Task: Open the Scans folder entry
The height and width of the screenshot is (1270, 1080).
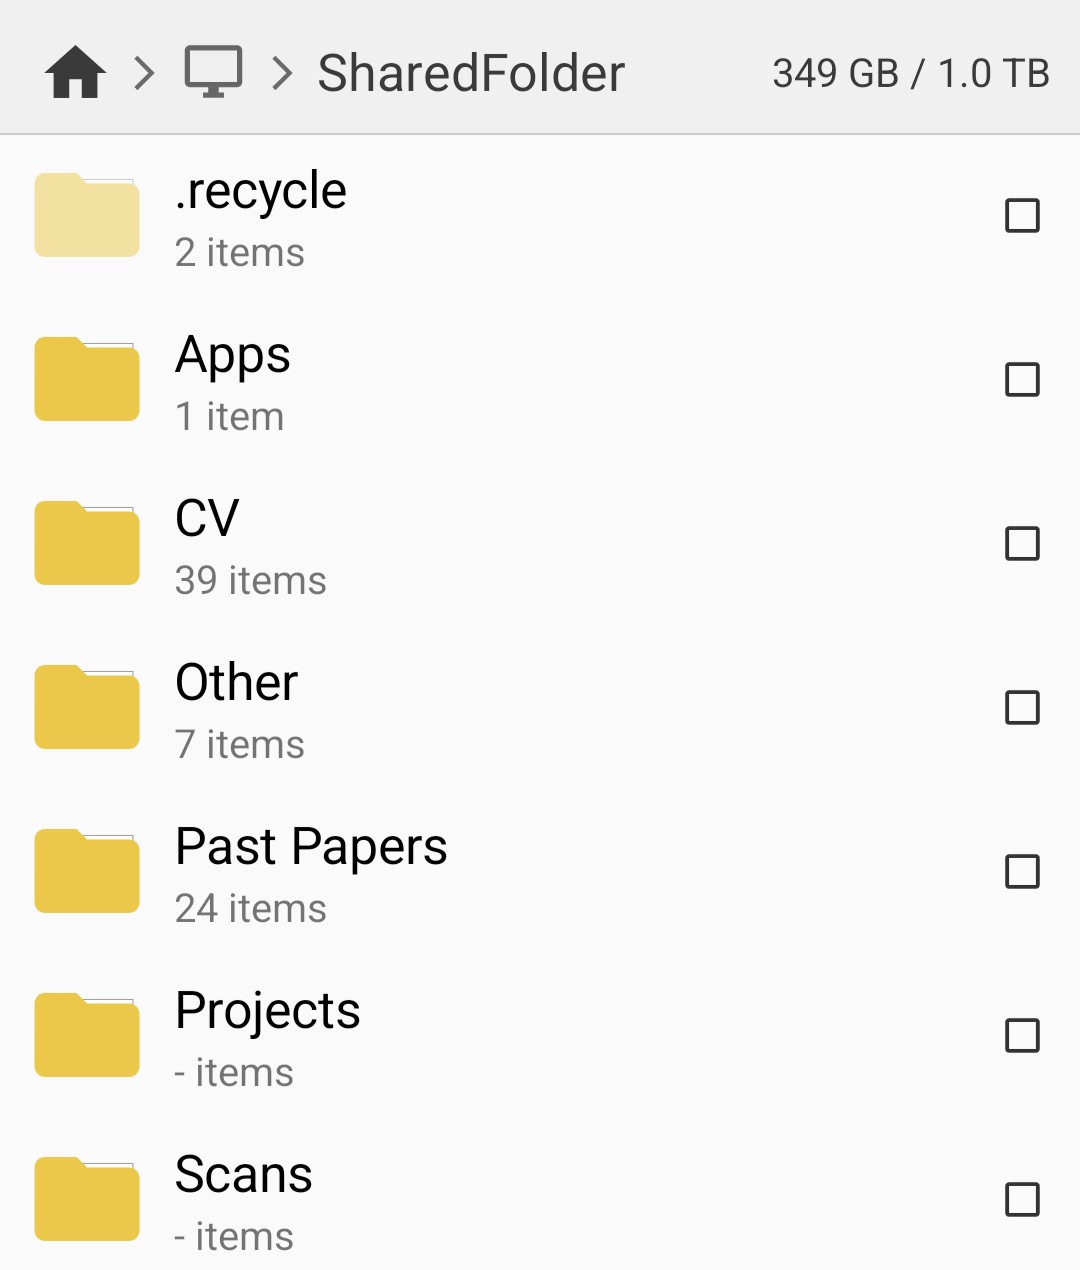Action: (x=244, y=1175)
